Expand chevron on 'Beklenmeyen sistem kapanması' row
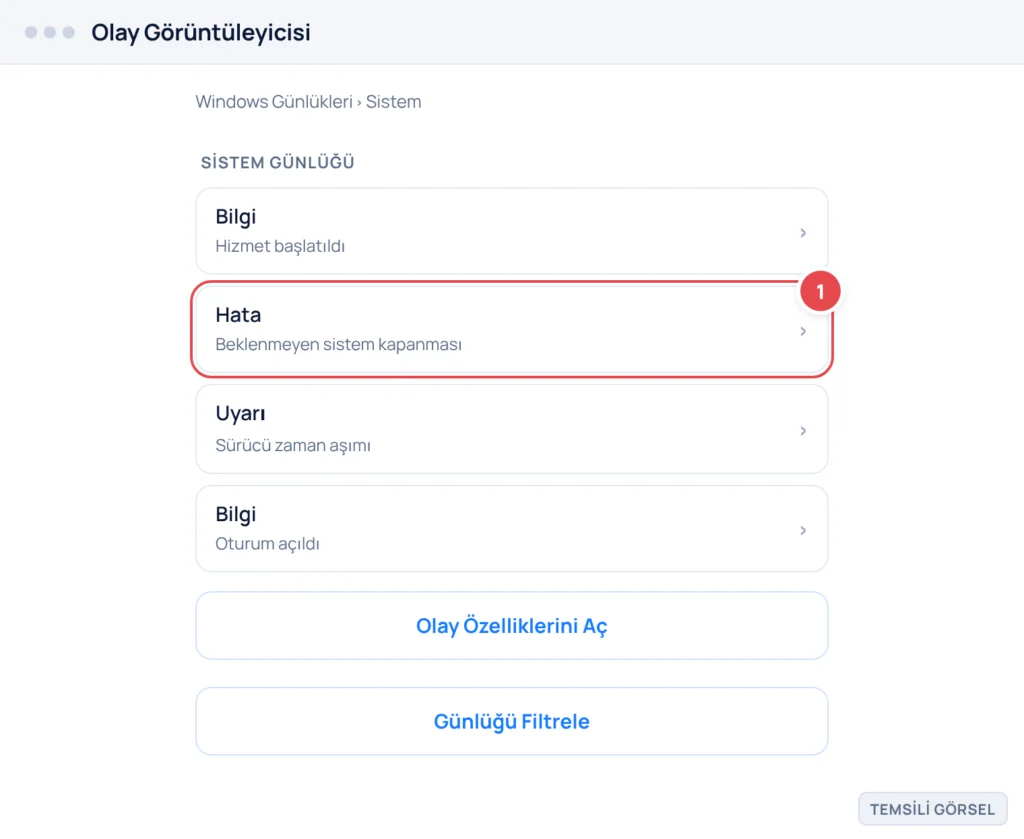Viewport: 1024px width, 839px height. click(803, 332)
